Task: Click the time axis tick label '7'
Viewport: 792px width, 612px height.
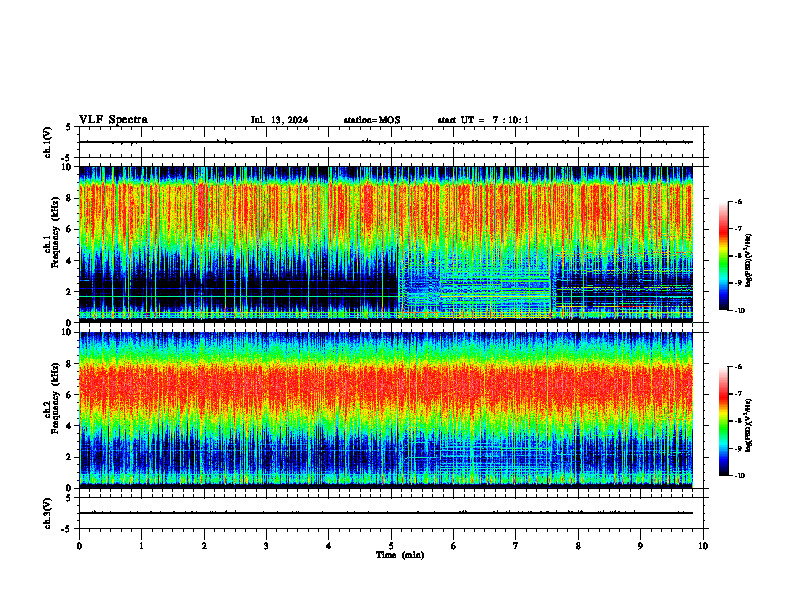Action: tap(516, 546)
